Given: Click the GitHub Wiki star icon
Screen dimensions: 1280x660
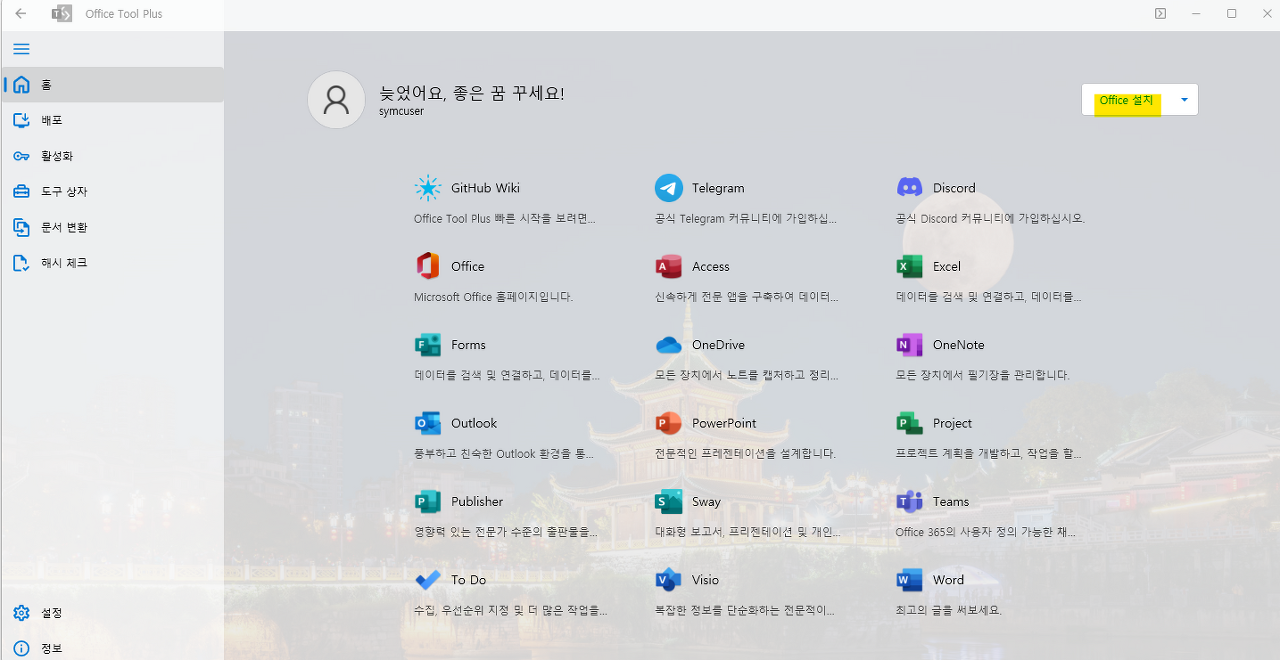Looking at the screenshot, I should (428, 188).
